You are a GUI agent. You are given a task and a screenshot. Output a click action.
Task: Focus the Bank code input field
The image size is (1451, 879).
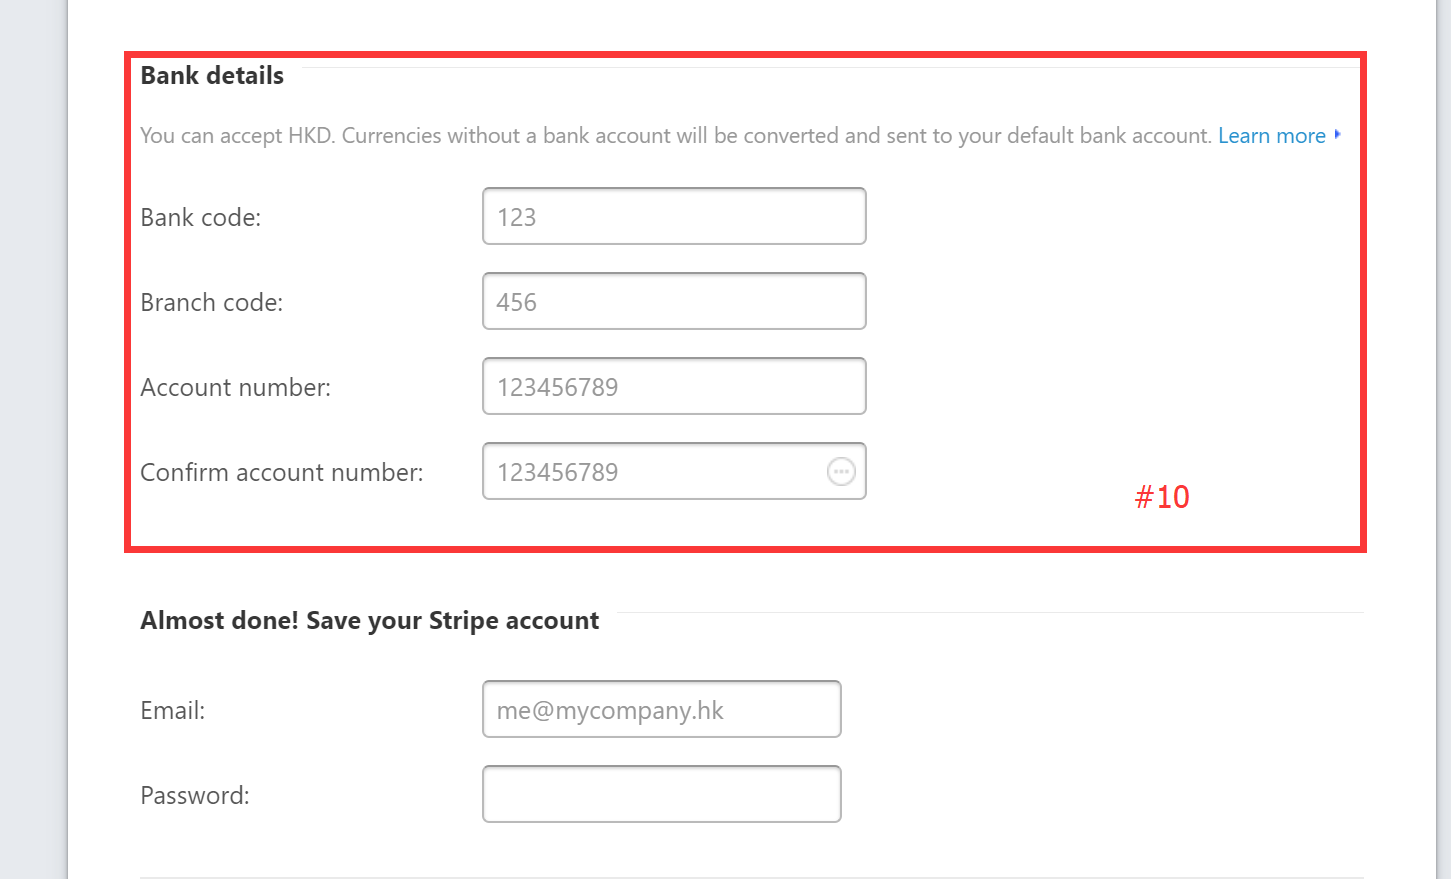click(674, 216)
